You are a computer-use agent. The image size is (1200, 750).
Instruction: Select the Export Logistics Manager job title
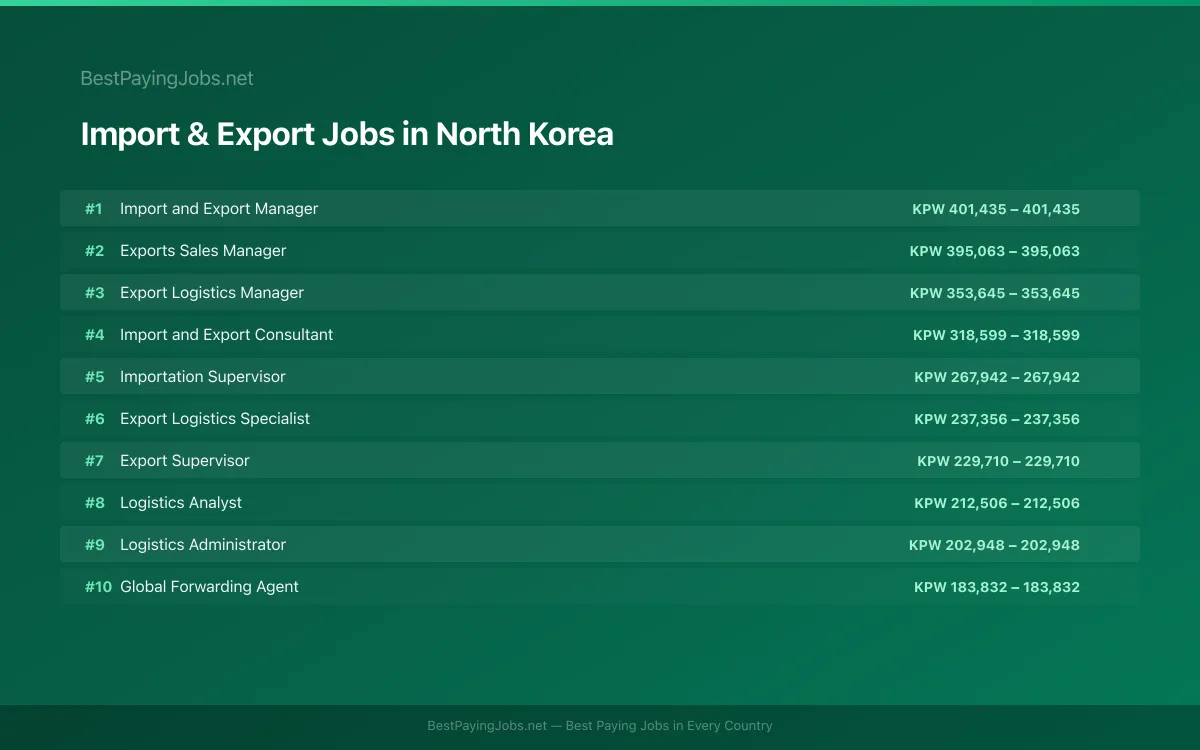pos(212,293)
